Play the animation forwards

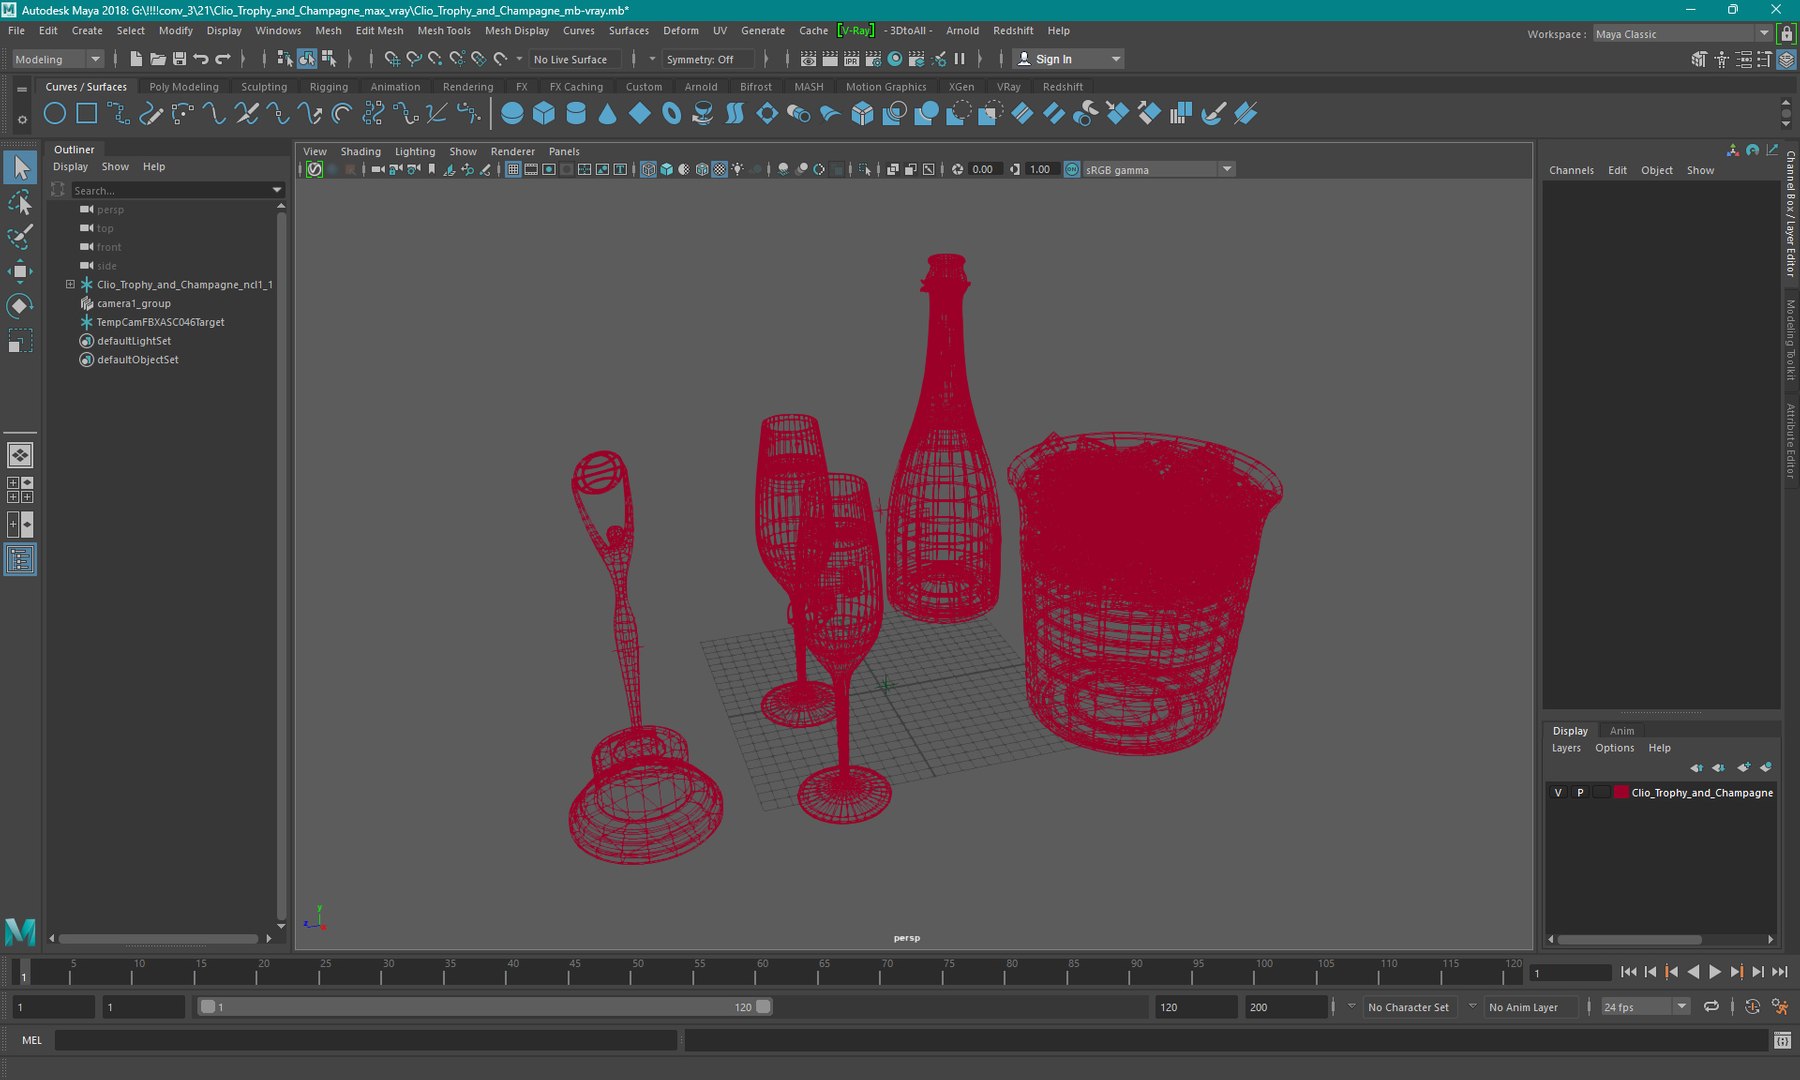(1715, 972)
